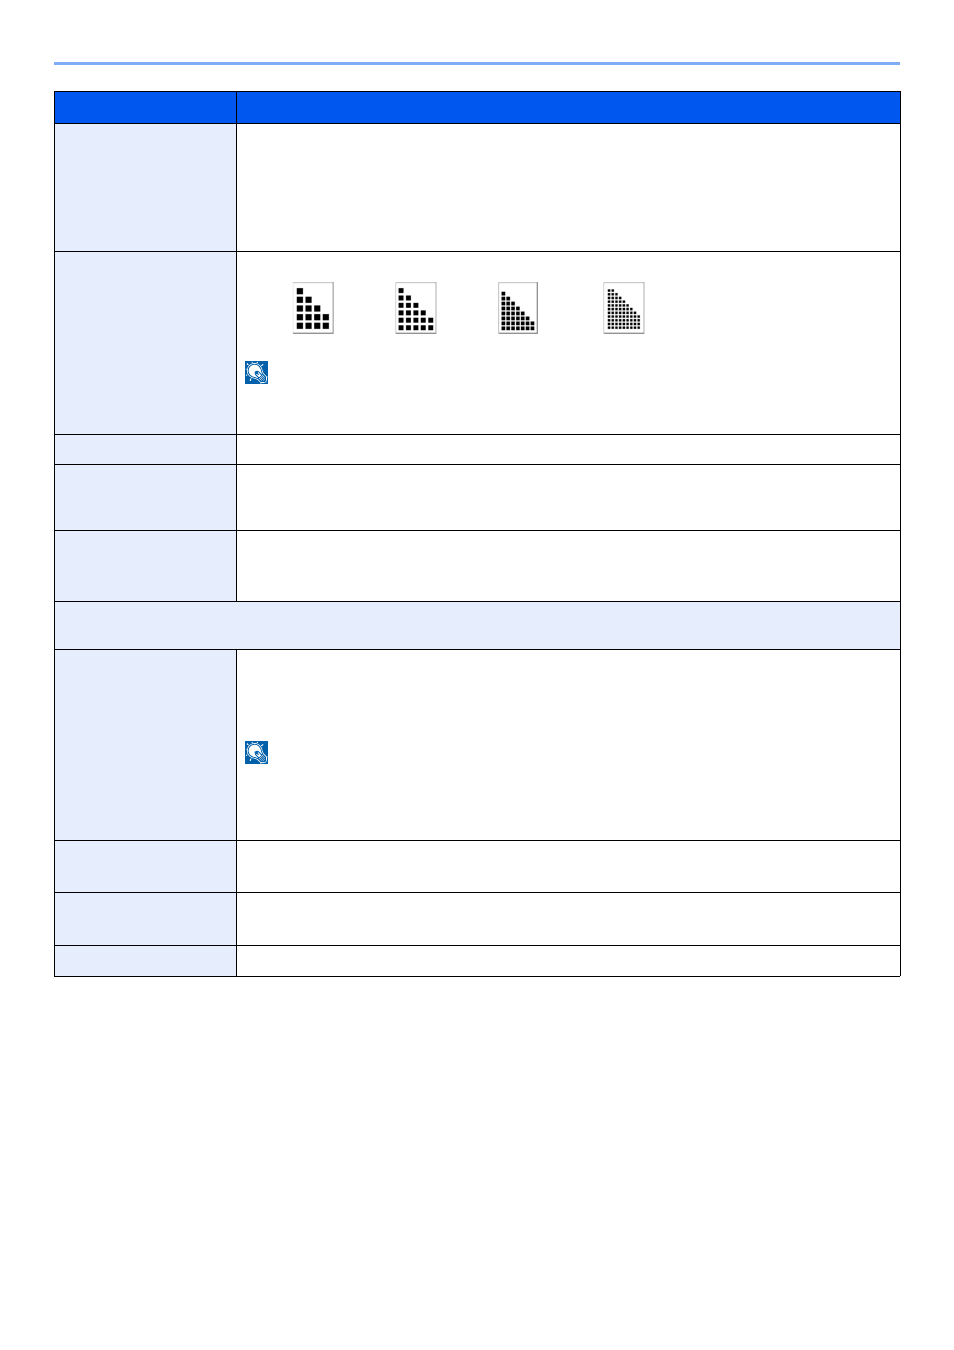Click the note icon below resolution samples
954x1350 pixels.
tap(257, 373)
